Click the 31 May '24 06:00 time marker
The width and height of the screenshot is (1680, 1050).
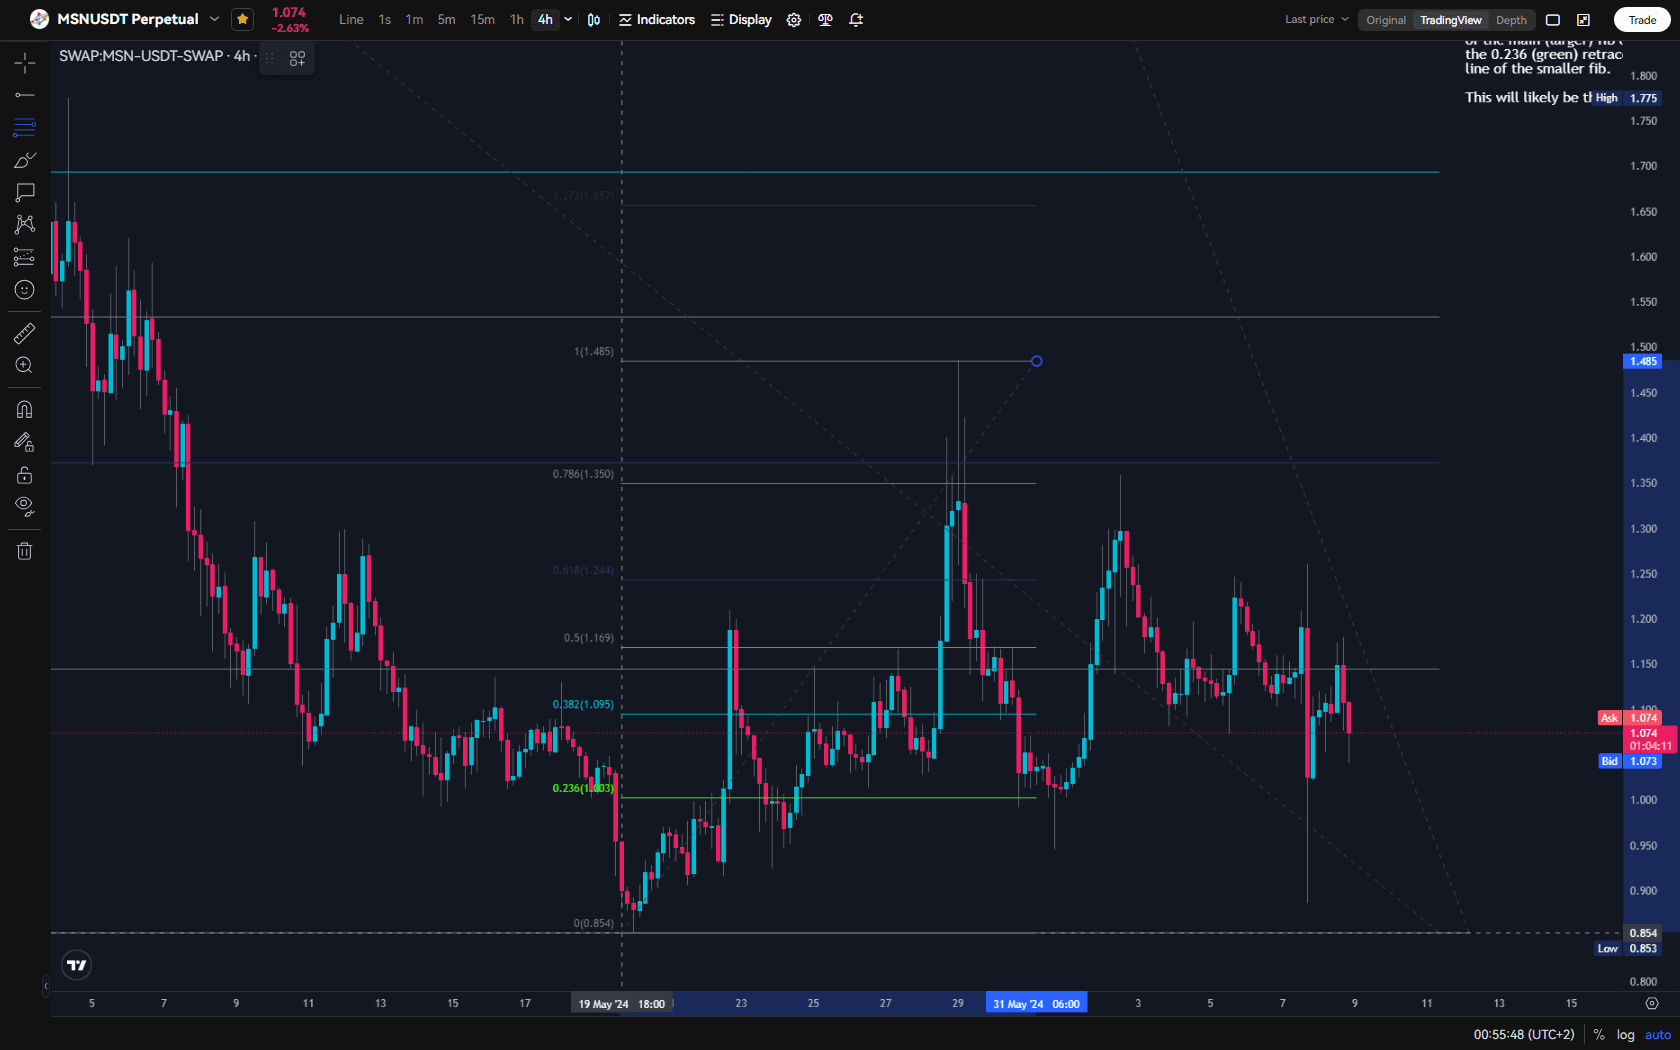pos(1036,1004)
